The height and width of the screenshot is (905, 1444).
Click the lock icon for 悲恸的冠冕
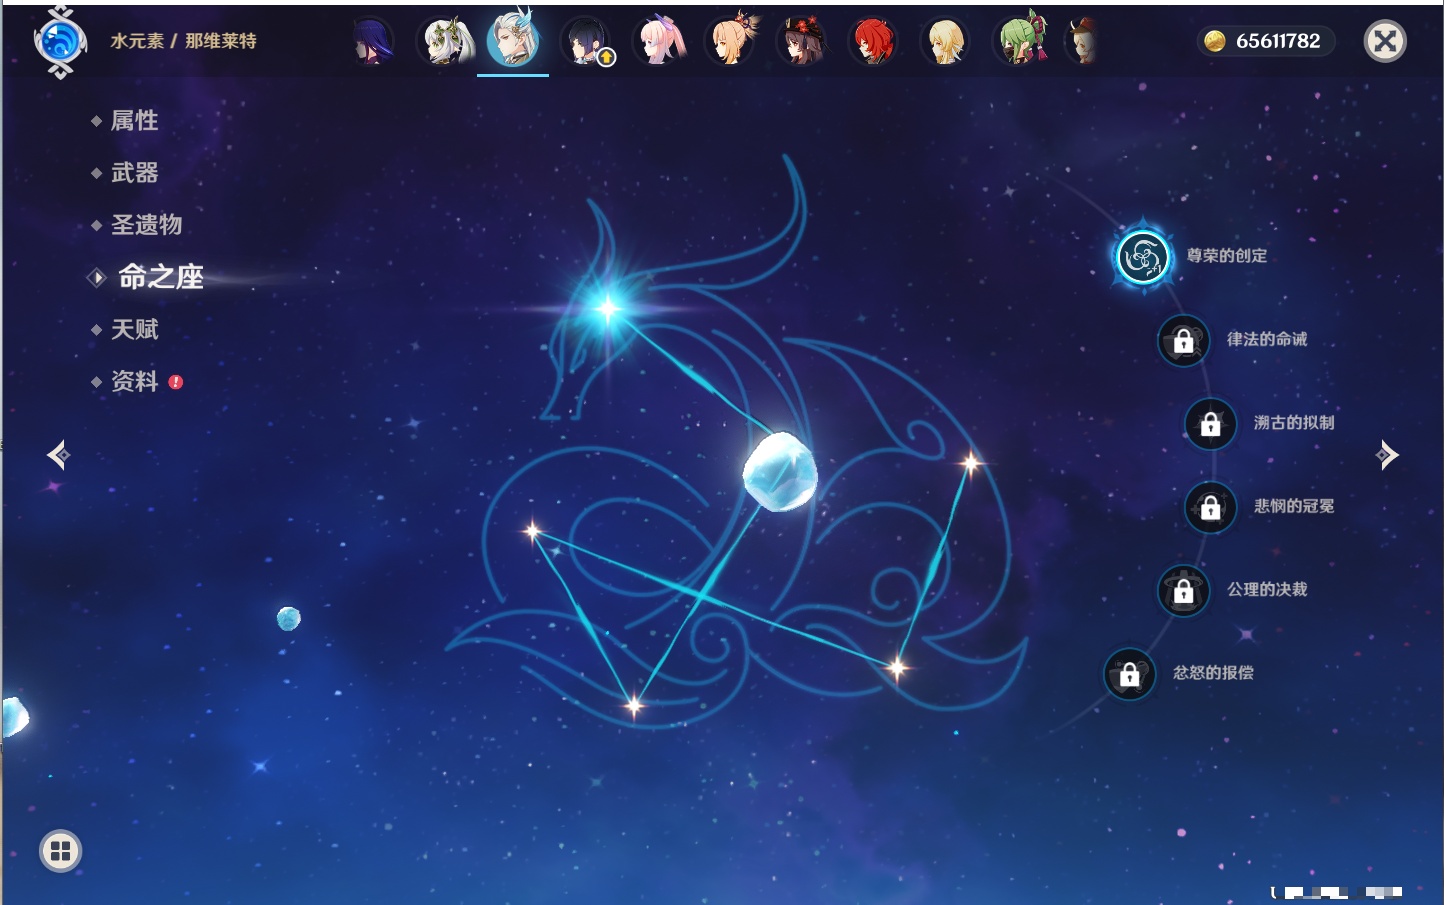click(x=1210, y=507)
